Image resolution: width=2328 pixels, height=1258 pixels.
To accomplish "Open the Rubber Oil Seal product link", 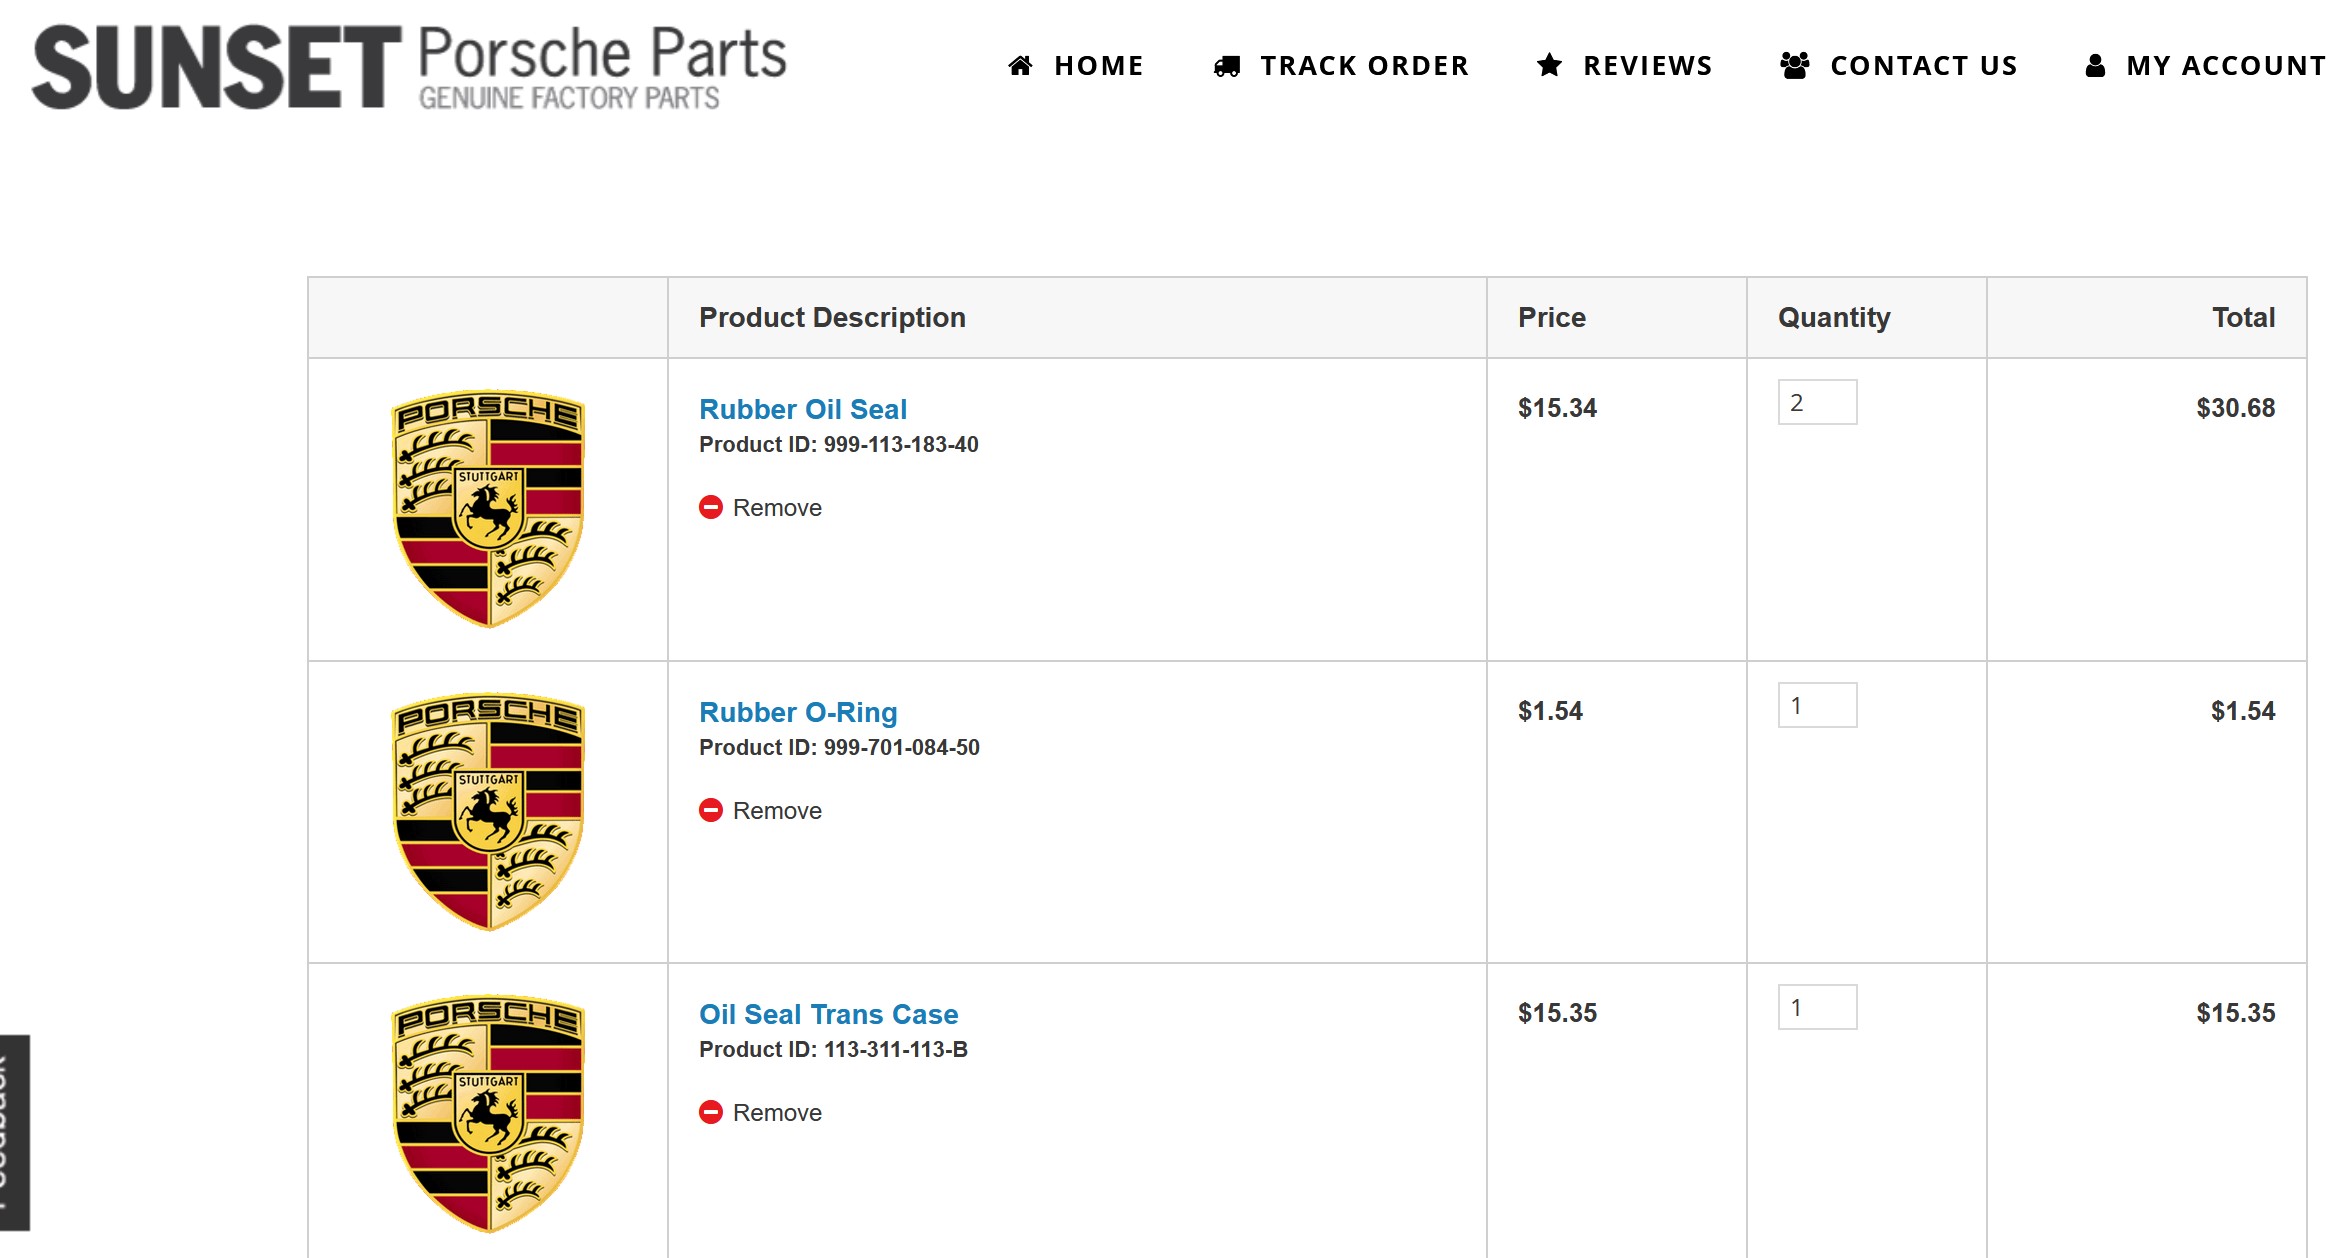I will coord(803,409).
